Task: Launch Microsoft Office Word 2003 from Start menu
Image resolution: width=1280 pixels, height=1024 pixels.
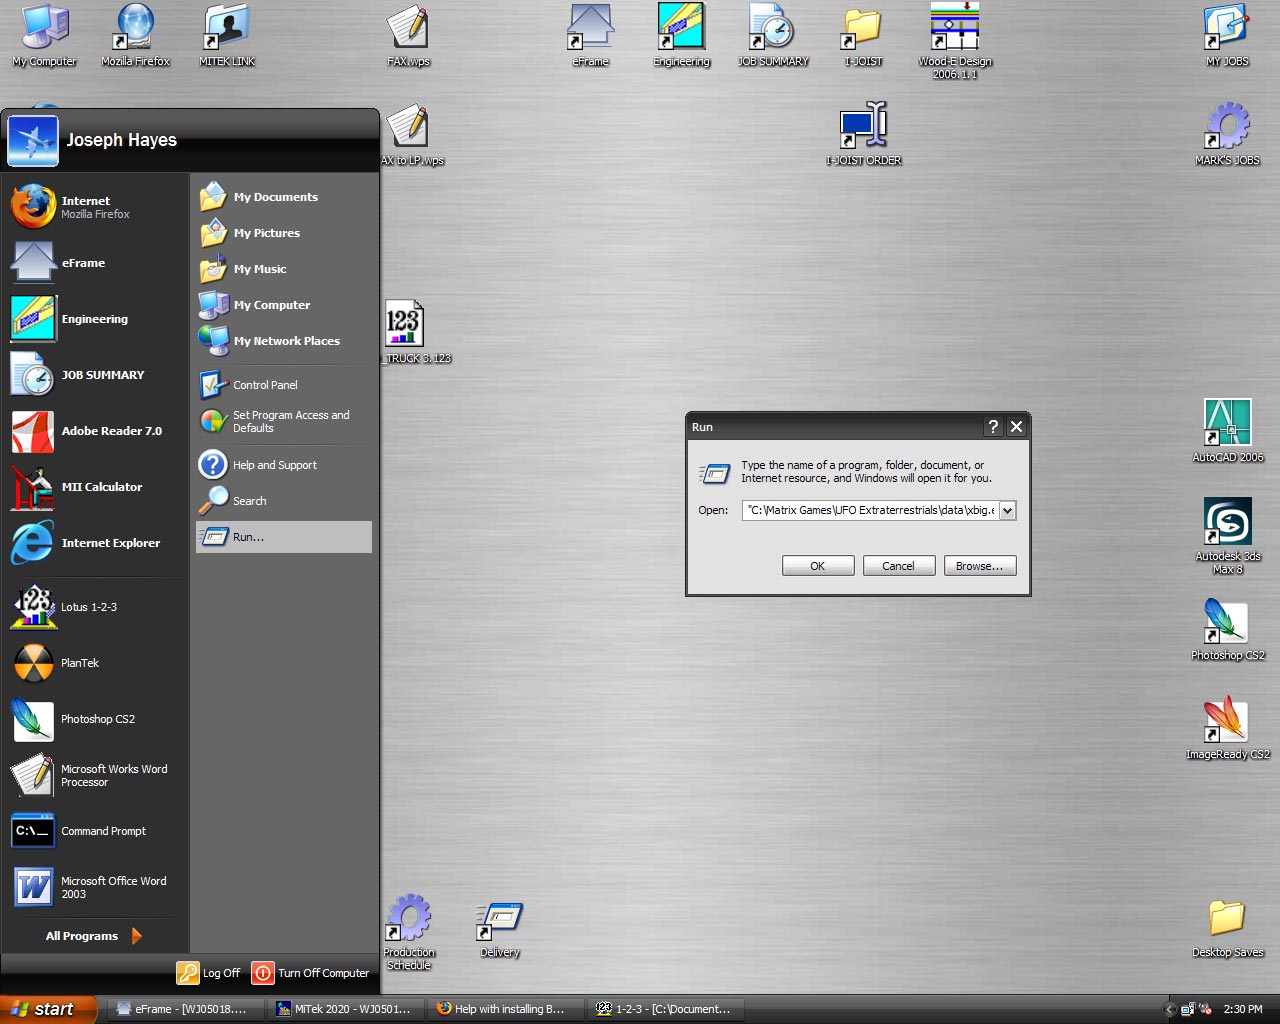Action: pos(95,887)
